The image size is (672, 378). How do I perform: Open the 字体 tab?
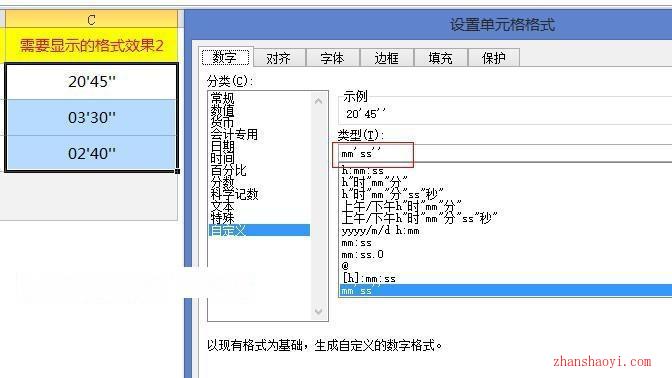coord(333,58)
